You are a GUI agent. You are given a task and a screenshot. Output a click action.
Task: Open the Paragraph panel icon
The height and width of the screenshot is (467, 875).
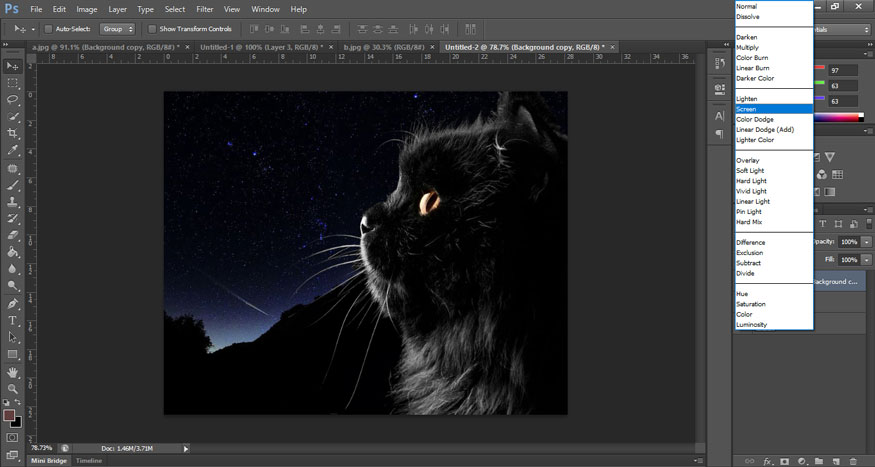coord(720,134)
